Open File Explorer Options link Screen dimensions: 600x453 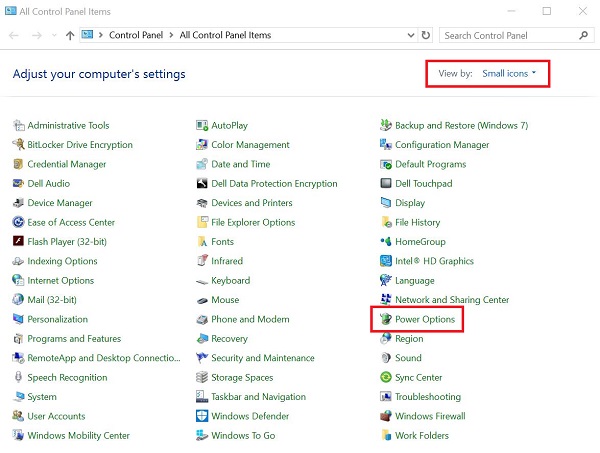click(253, 223)
